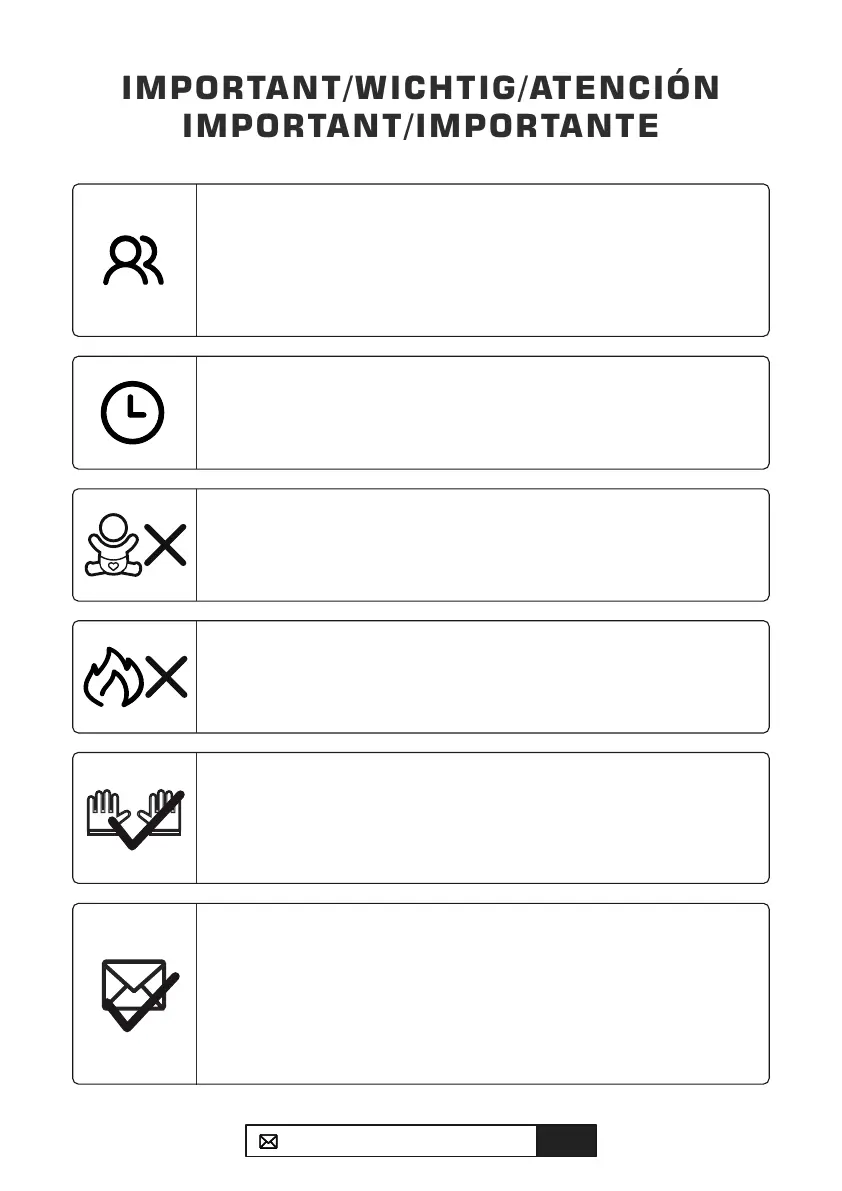Click the empty text box beside people icon
The width and height of the screenshot is (842, 1191).
[x=482, y=260]
